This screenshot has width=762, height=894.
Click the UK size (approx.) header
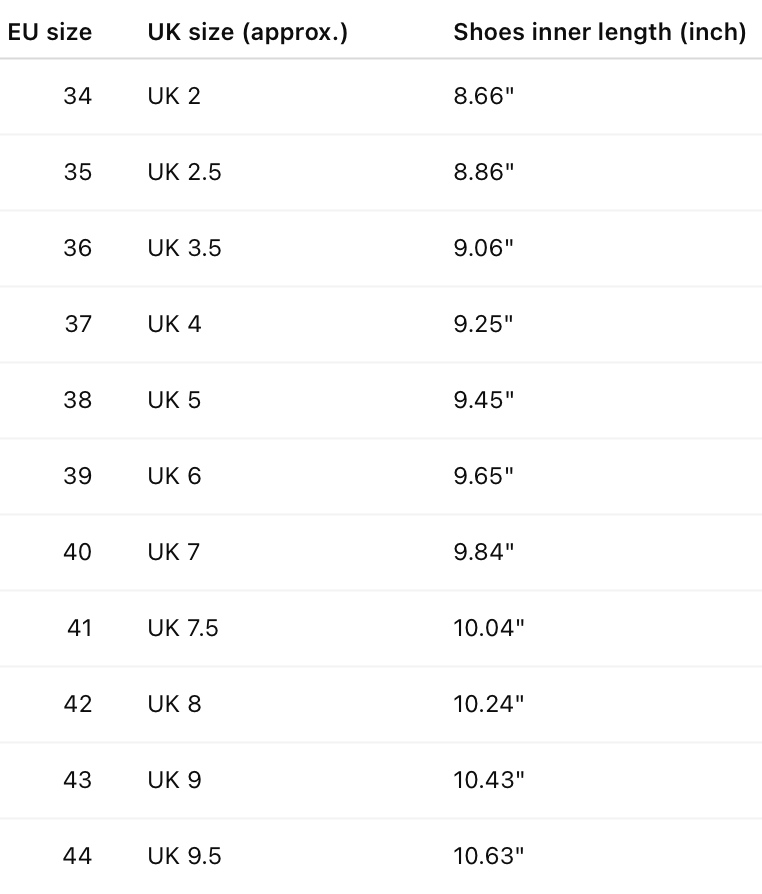click(247, 32)
